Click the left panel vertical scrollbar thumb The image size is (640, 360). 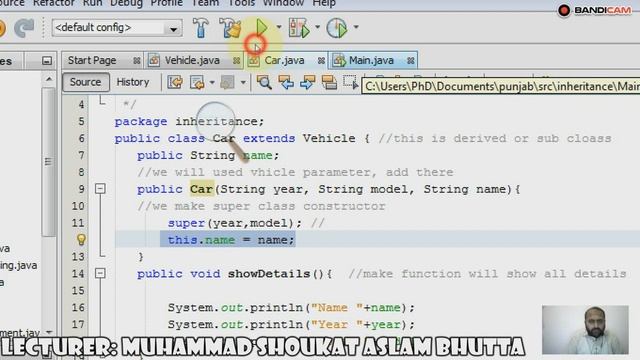pos(49,162)
